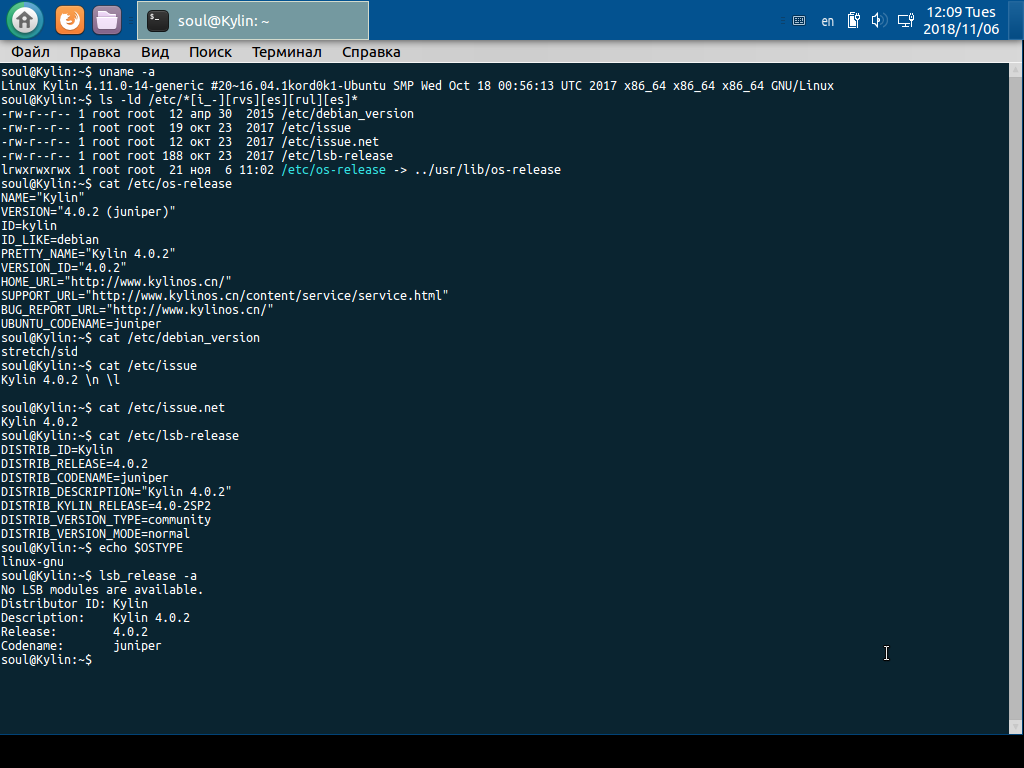Open the Терминал menu

(287, 52)
